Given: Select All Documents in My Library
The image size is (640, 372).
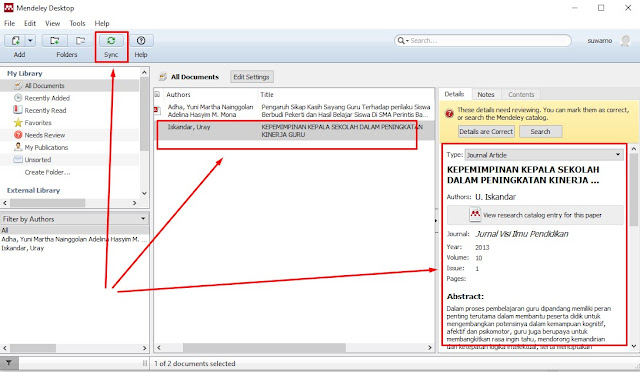Looking at the screenshot, I should pos(44,86).
